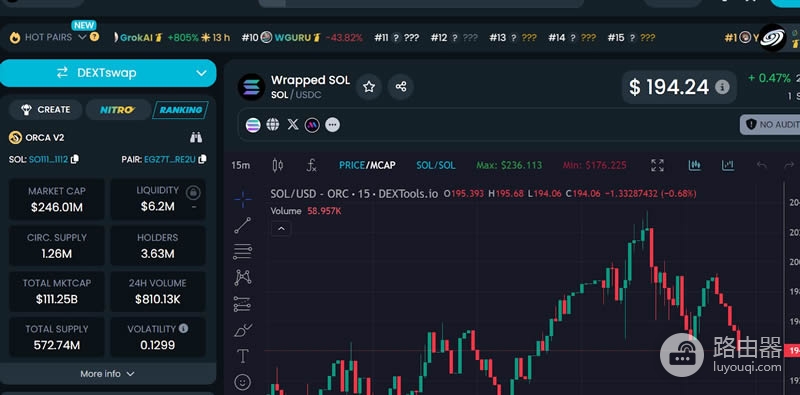Click the 572.74M total supply value
This screenshot has height=395, width=800.
tap(57, 345)
